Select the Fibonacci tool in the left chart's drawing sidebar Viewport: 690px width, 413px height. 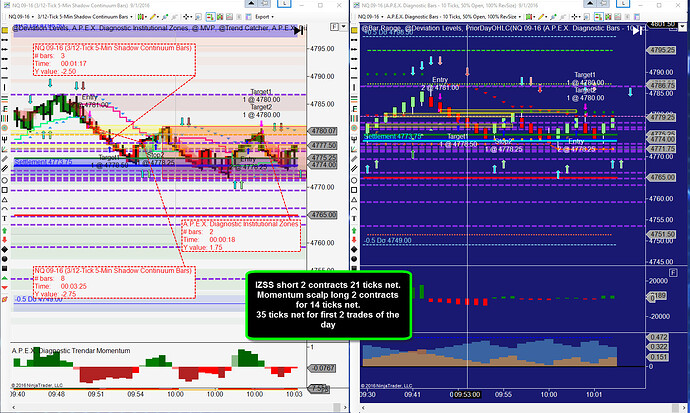click(x=5, y=109)
